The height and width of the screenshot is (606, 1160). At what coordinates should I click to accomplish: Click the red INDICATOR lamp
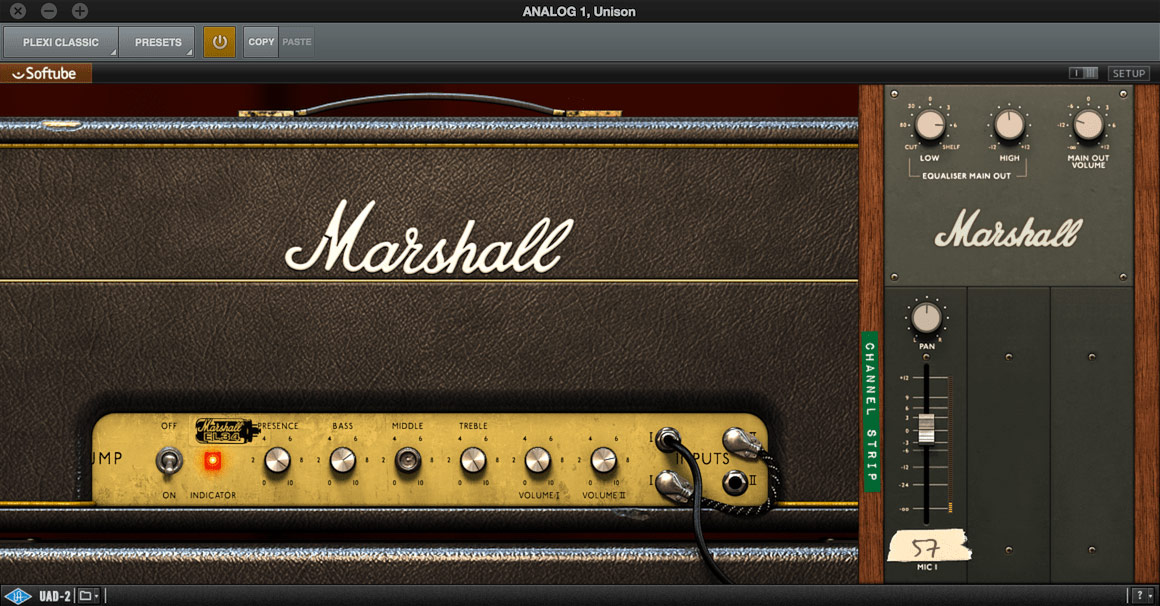click(x=212, y=461)
